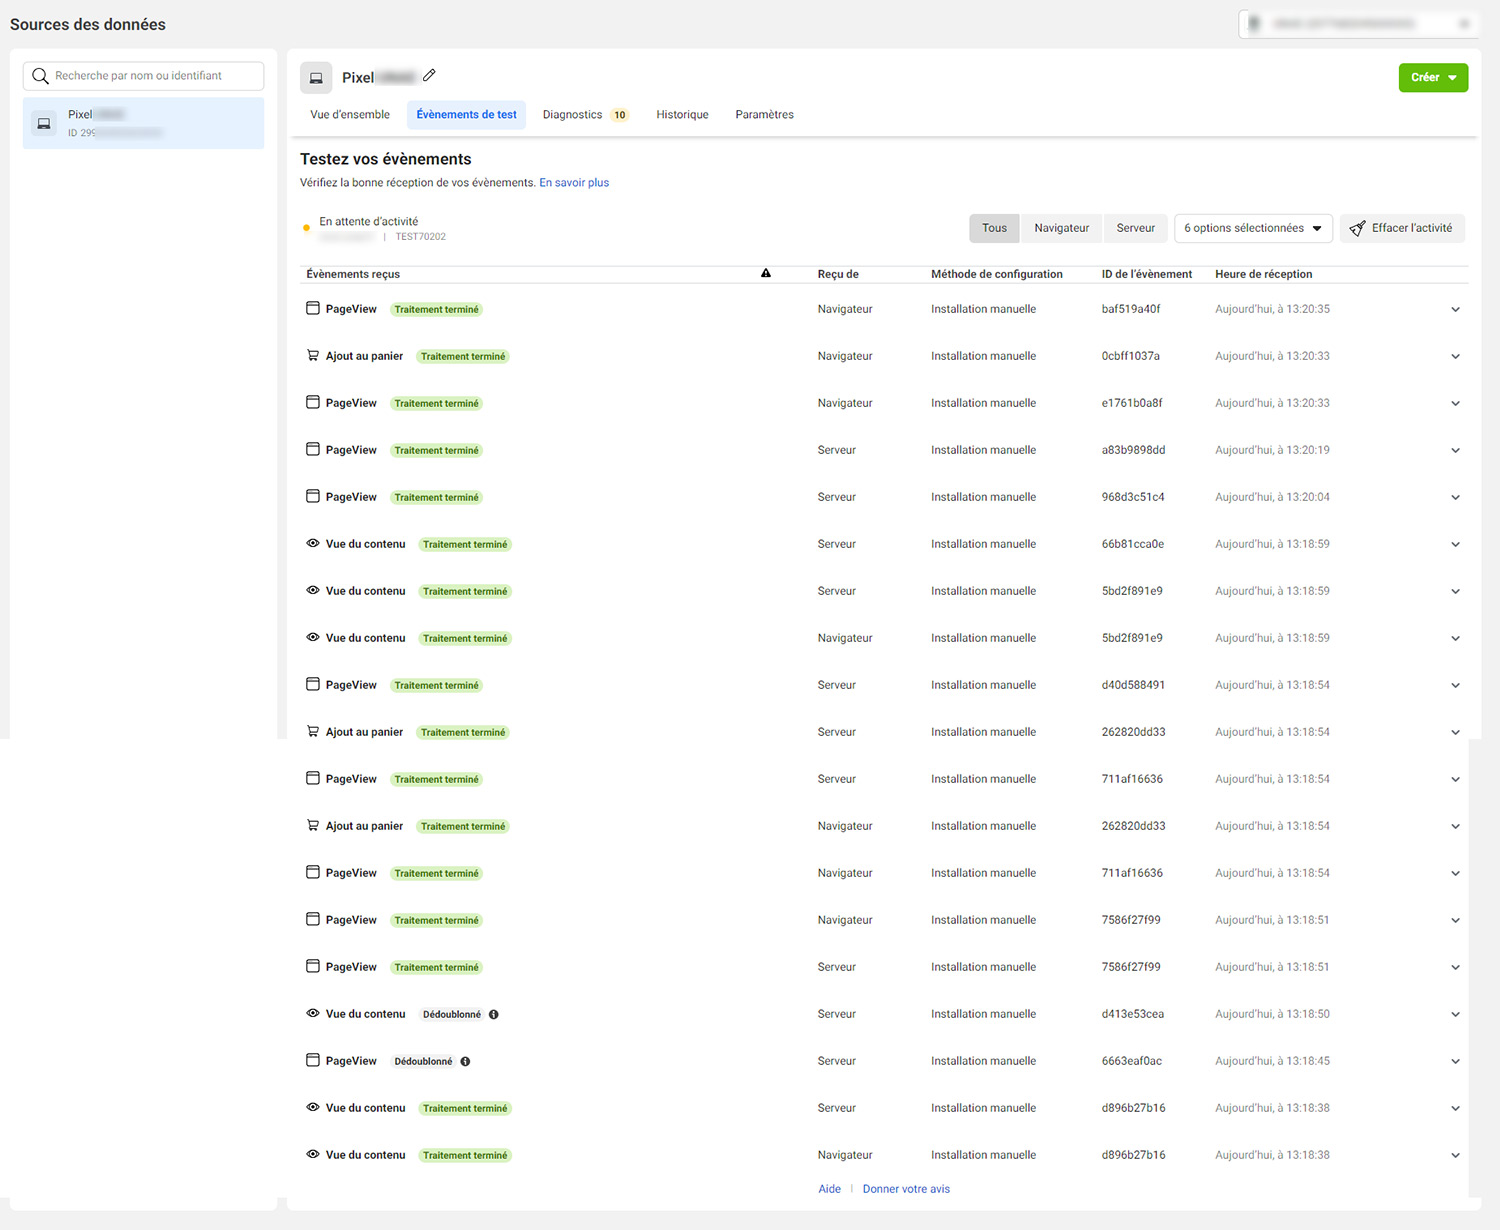
Task: Click the eye icon of Vue du contenu 66b81cca0e
Action: (313, 543)
